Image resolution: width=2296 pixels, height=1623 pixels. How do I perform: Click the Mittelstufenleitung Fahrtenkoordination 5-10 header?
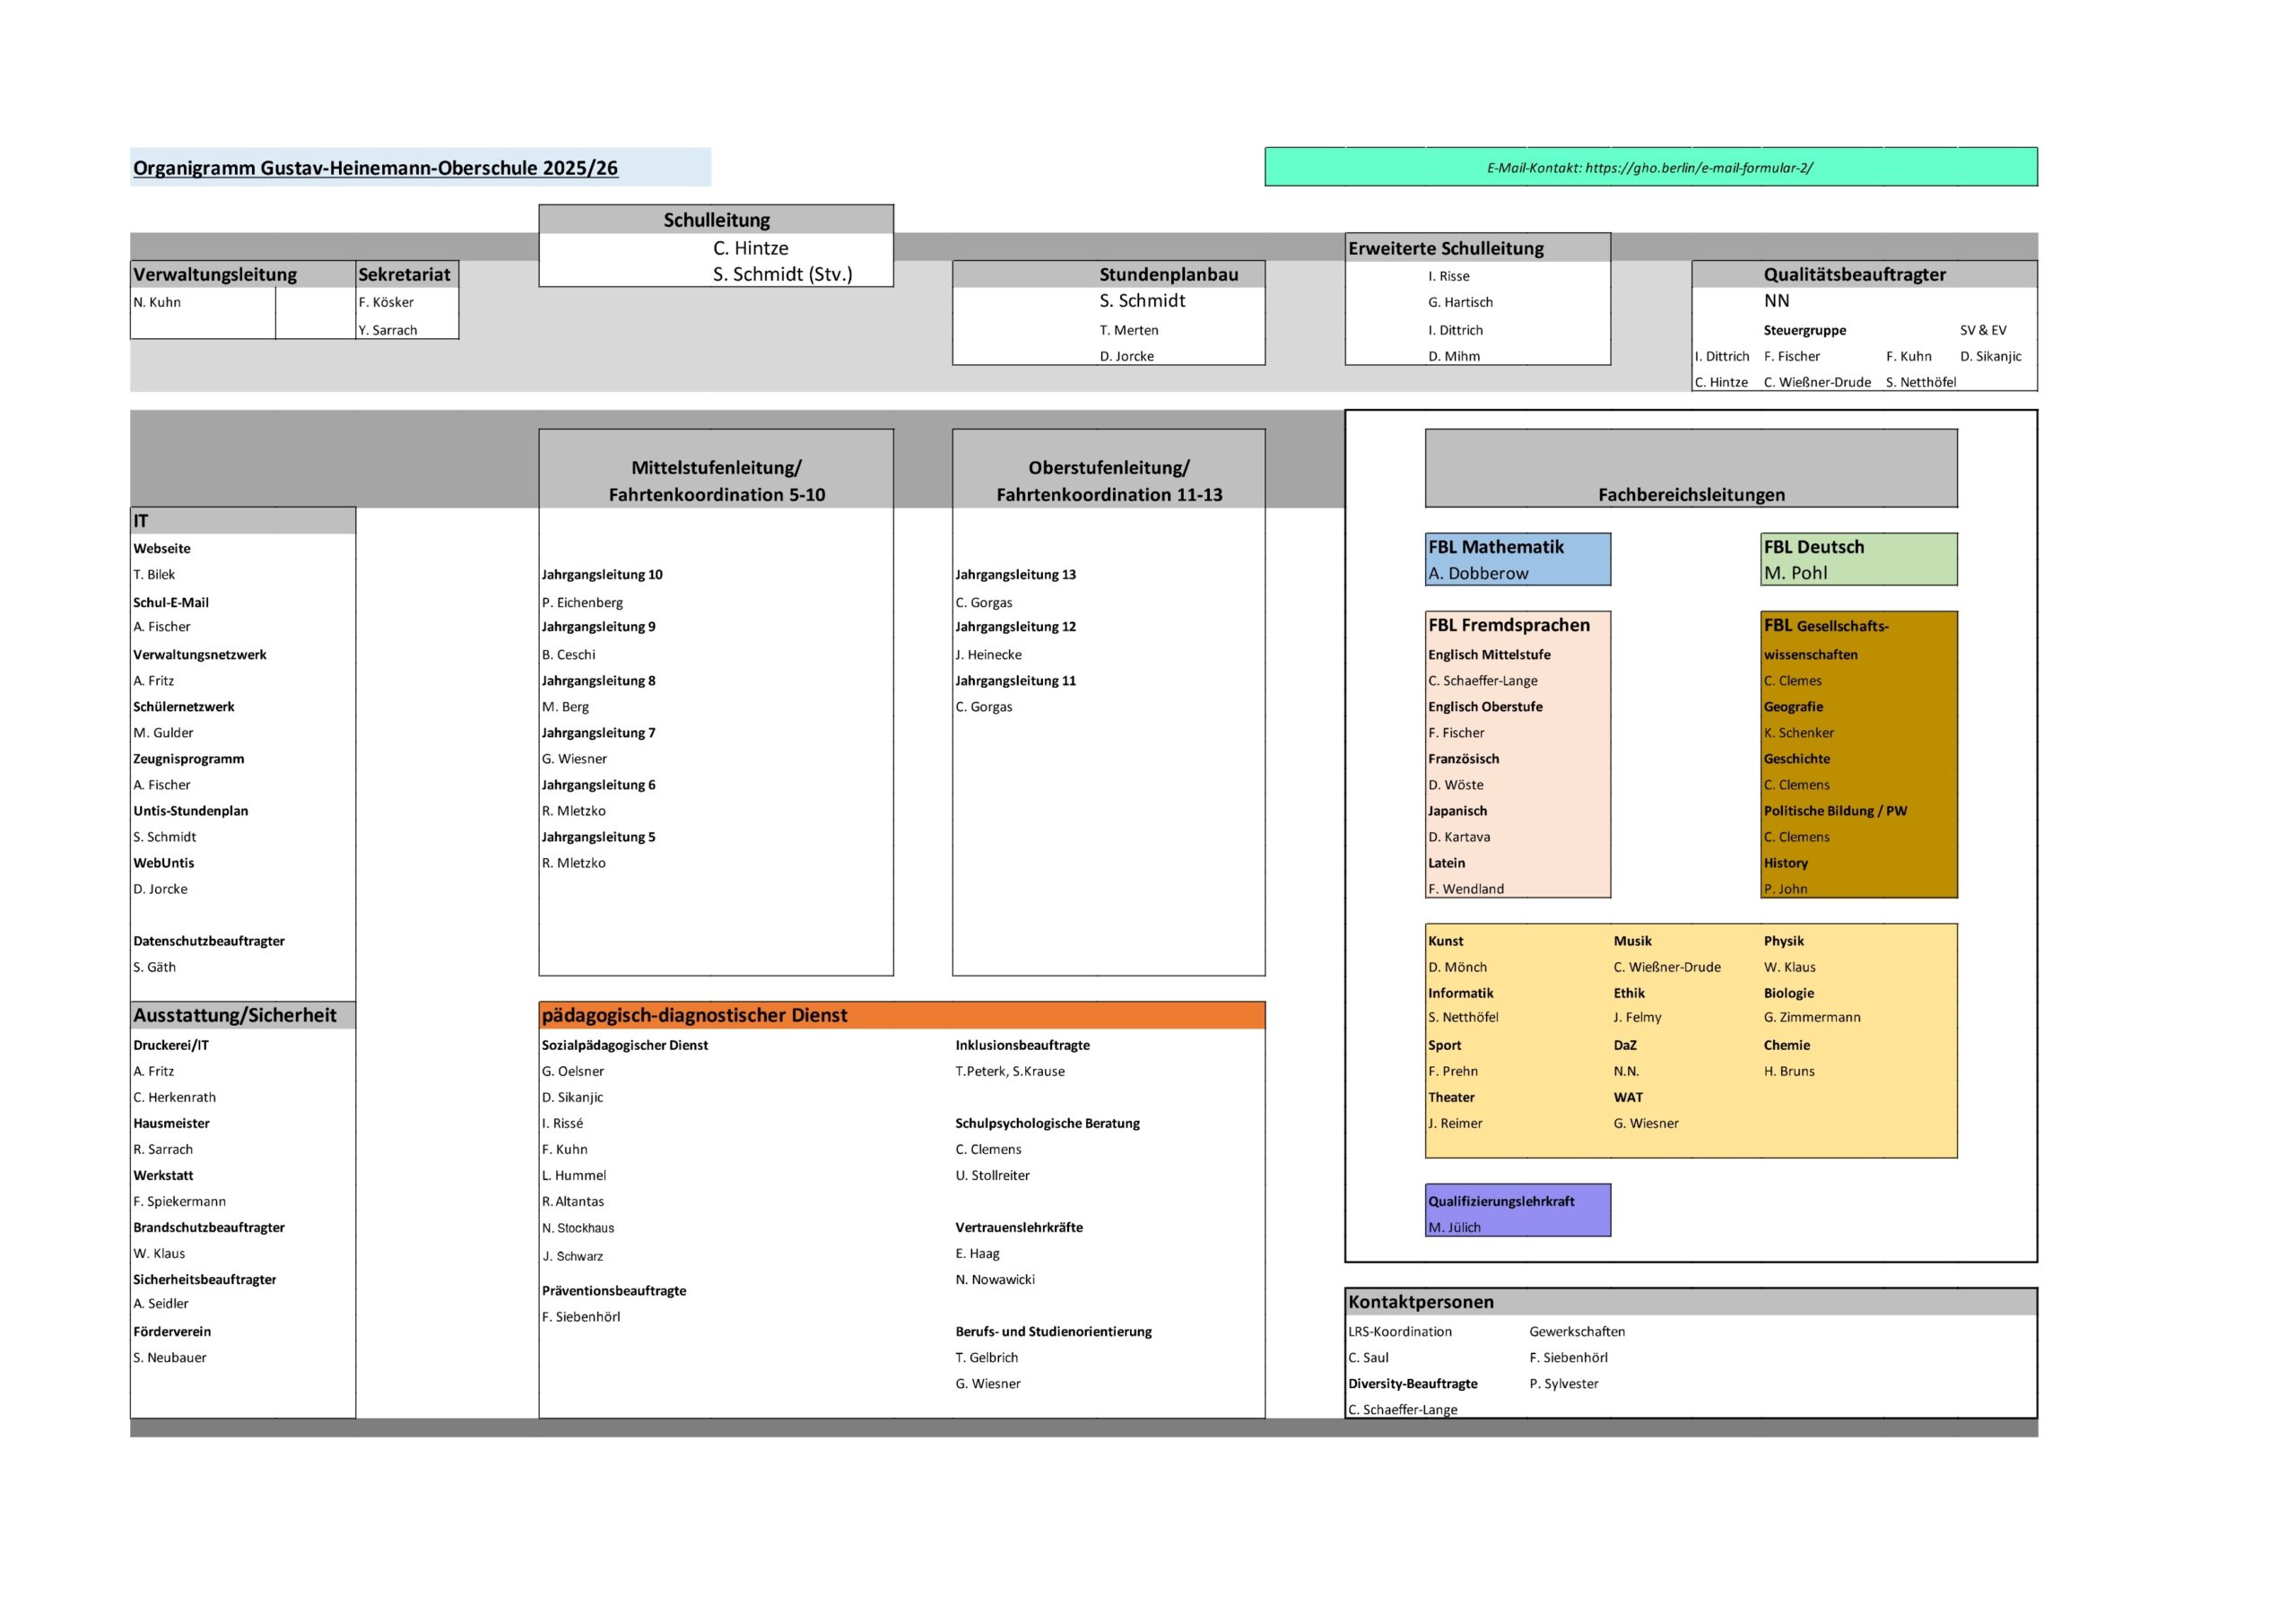coord(716,469)
